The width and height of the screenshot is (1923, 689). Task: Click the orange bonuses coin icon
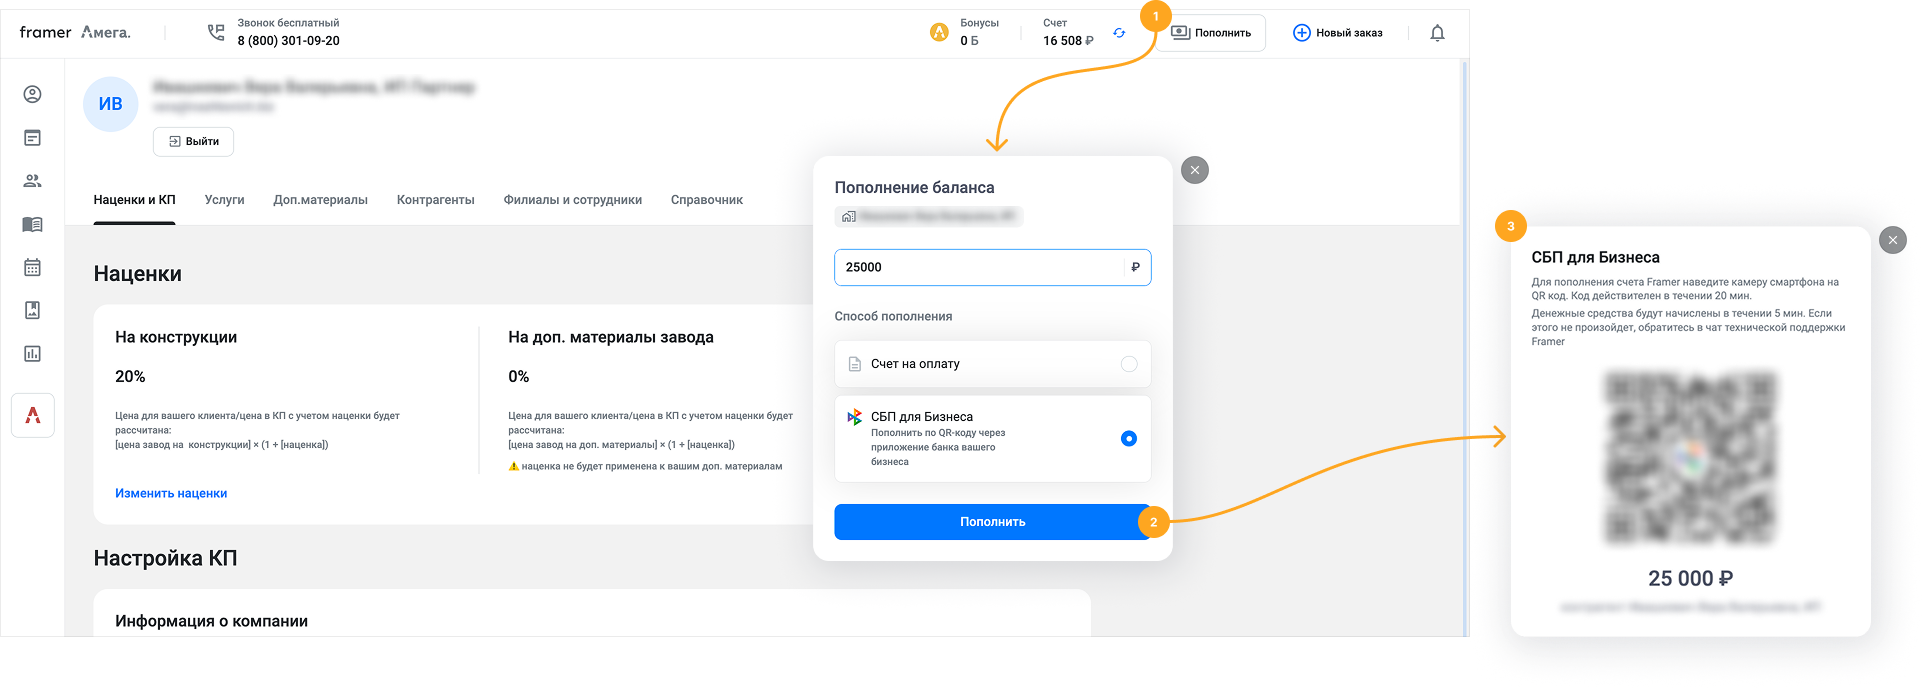coord(939,33)
